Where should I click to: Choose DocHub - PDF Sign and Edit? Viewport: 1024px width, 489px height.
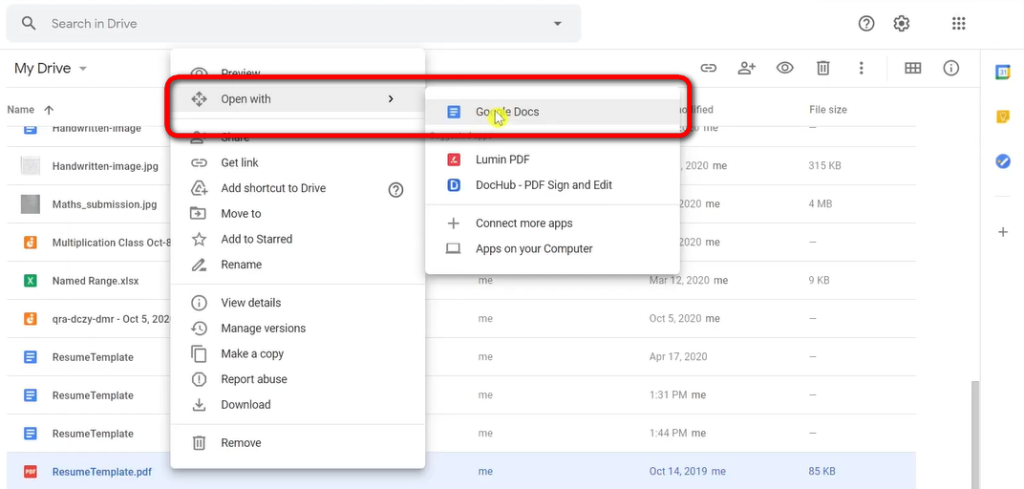[552, 185]
